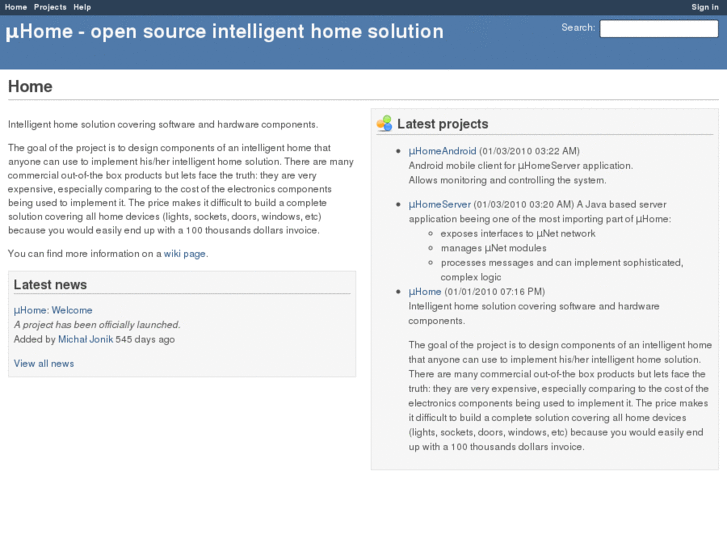
Task: View author Michał Jonik's profile
Action: tap(85, 339)
